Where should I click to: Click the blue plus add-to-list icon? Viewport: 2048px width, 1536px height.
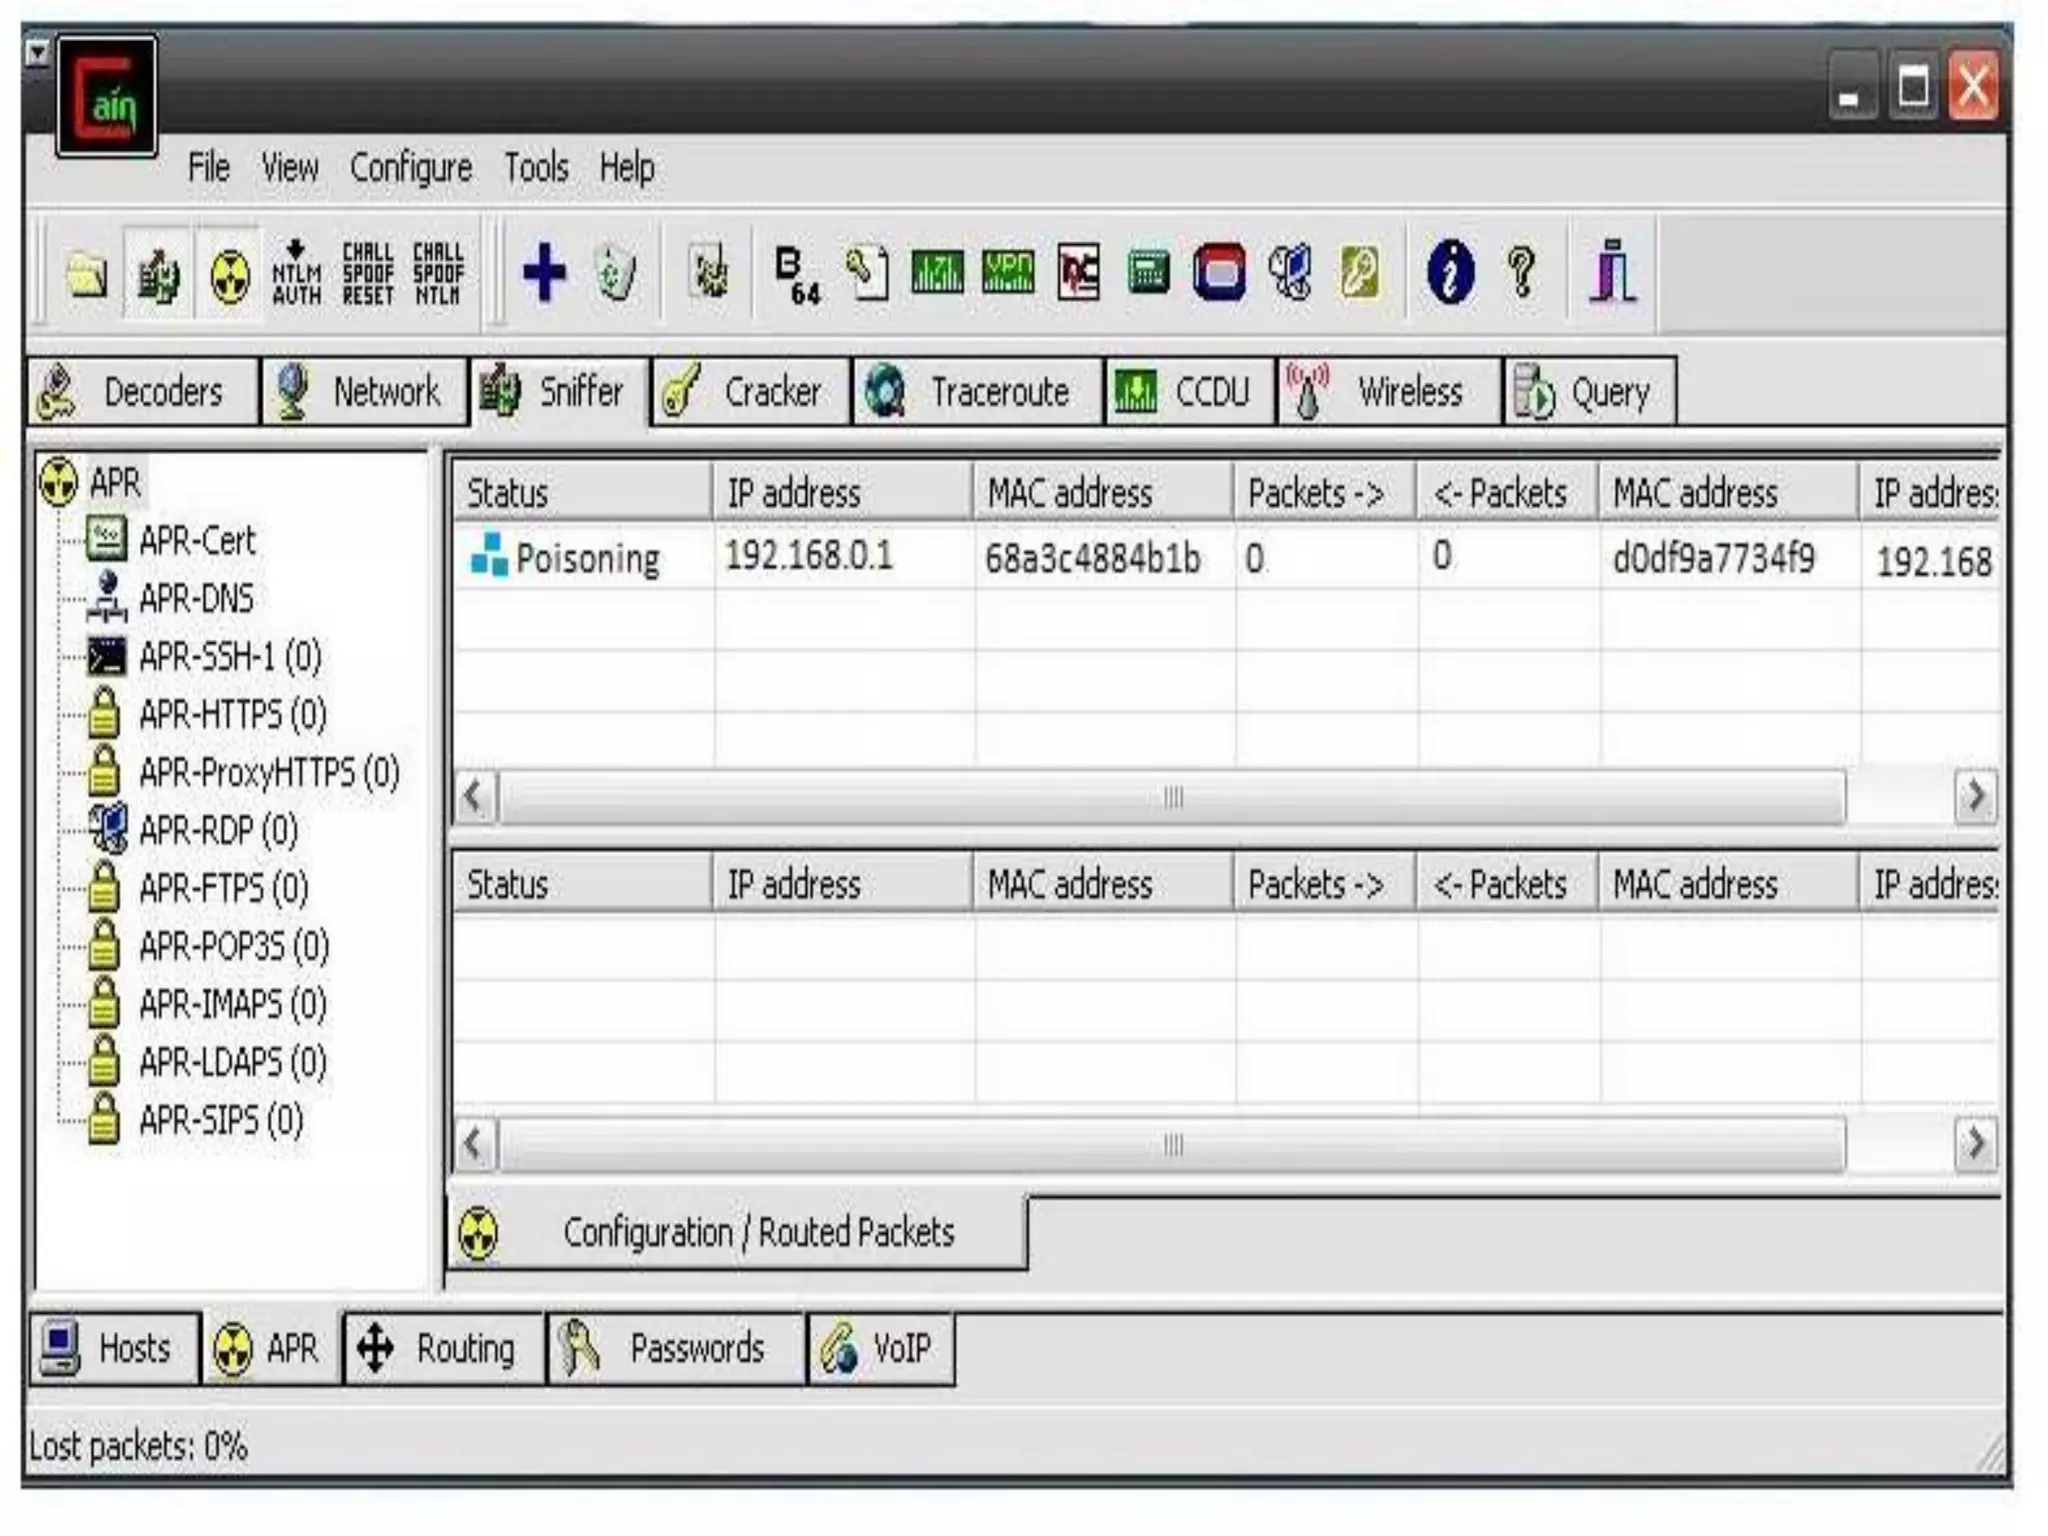point(544,272)
